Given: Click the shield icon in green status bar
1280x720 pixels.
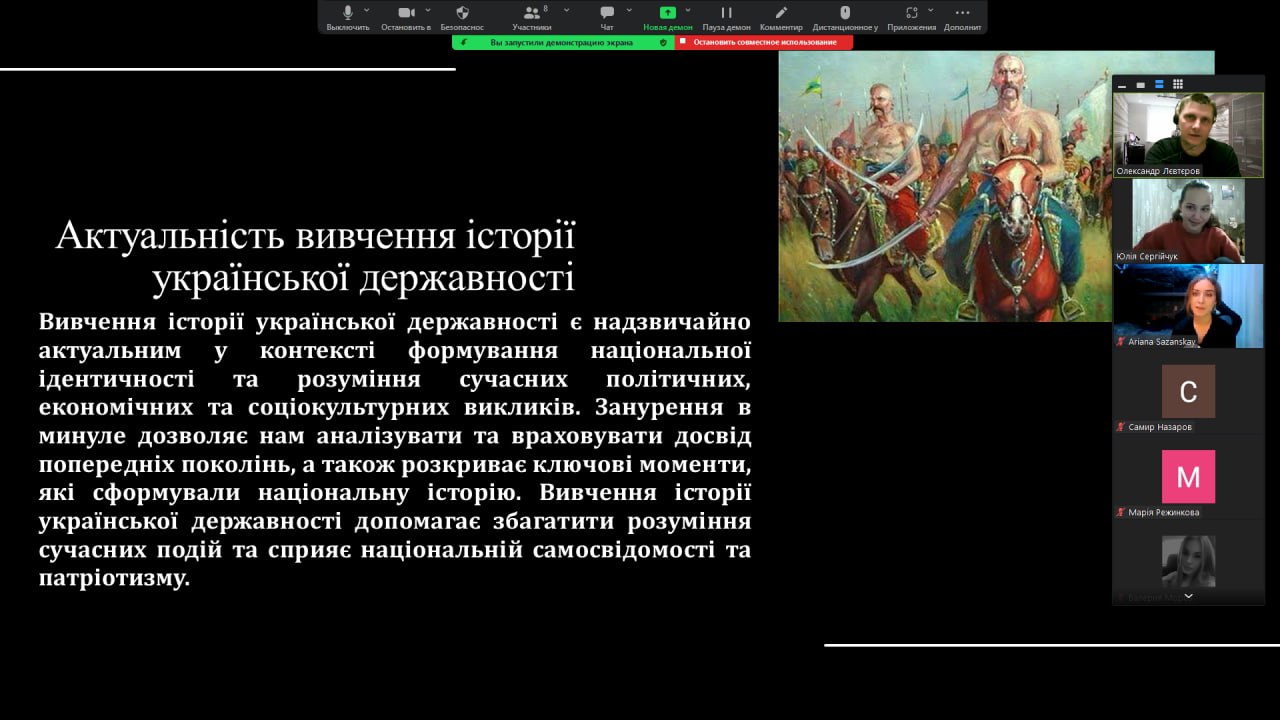Looking at the screenshot, I should tap(663, 43).
